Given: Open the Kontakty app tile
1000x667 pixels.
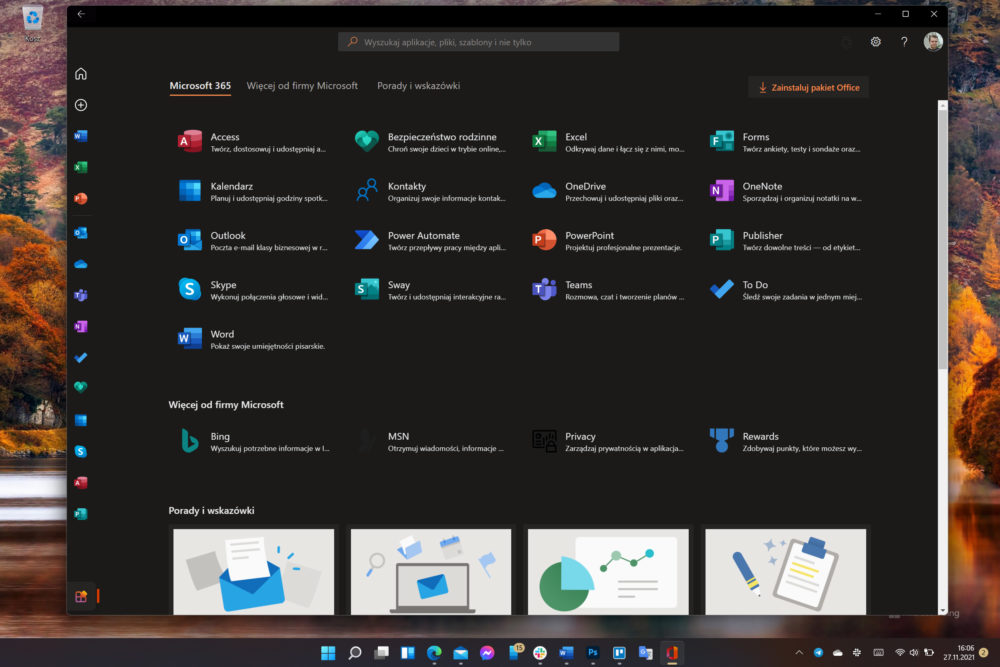Looking at the screenshot, I should click(430, 191).
